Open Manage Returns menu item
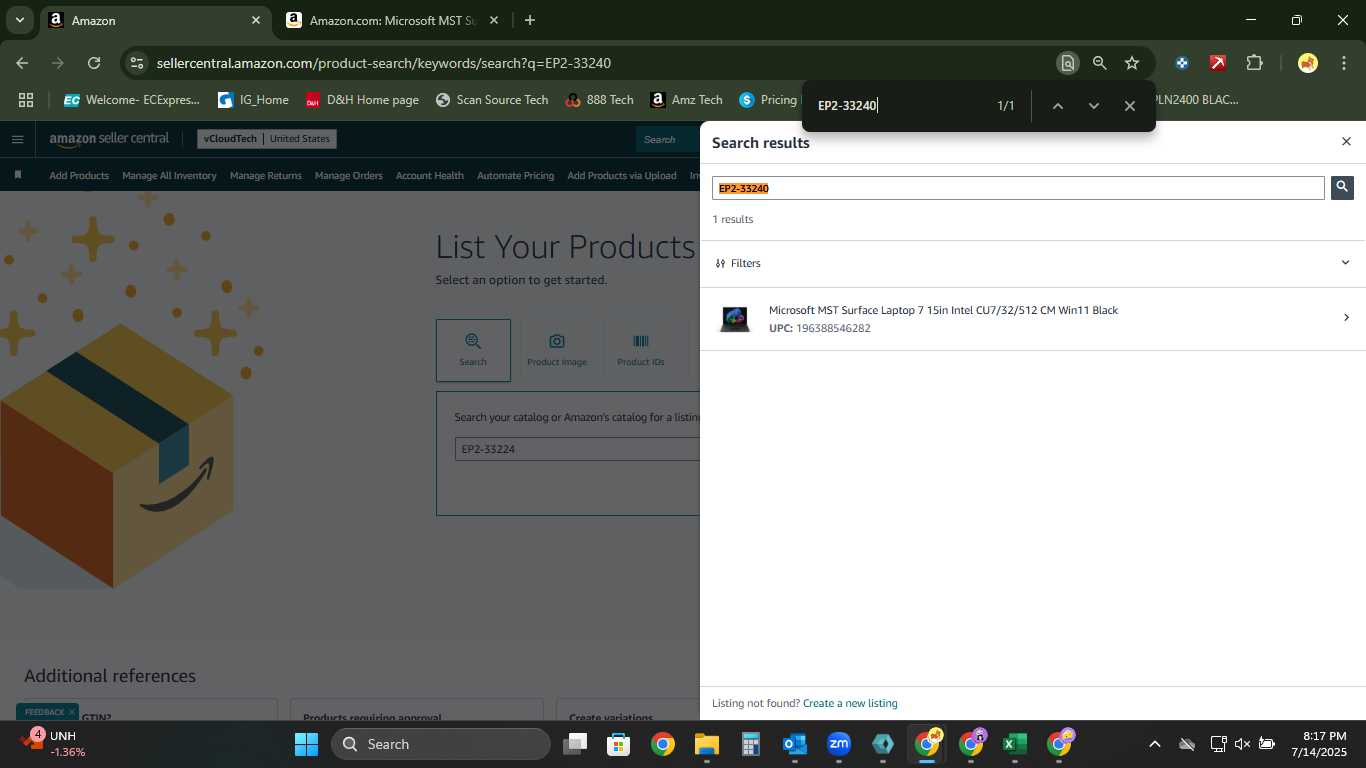1366x768 pixels. 266,175
